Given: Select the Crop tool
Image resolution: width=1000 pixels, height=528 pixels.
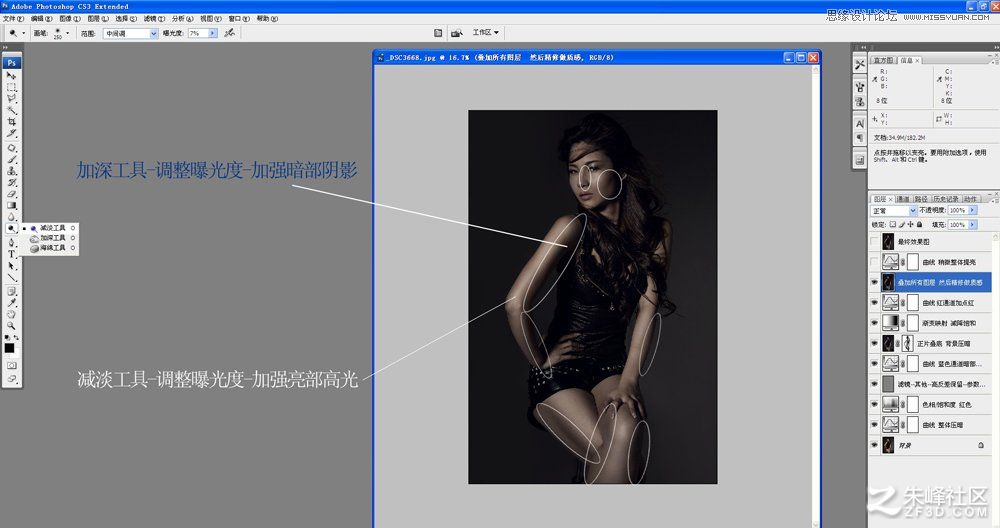Looking at the screenshot, I should pos(11,122).
